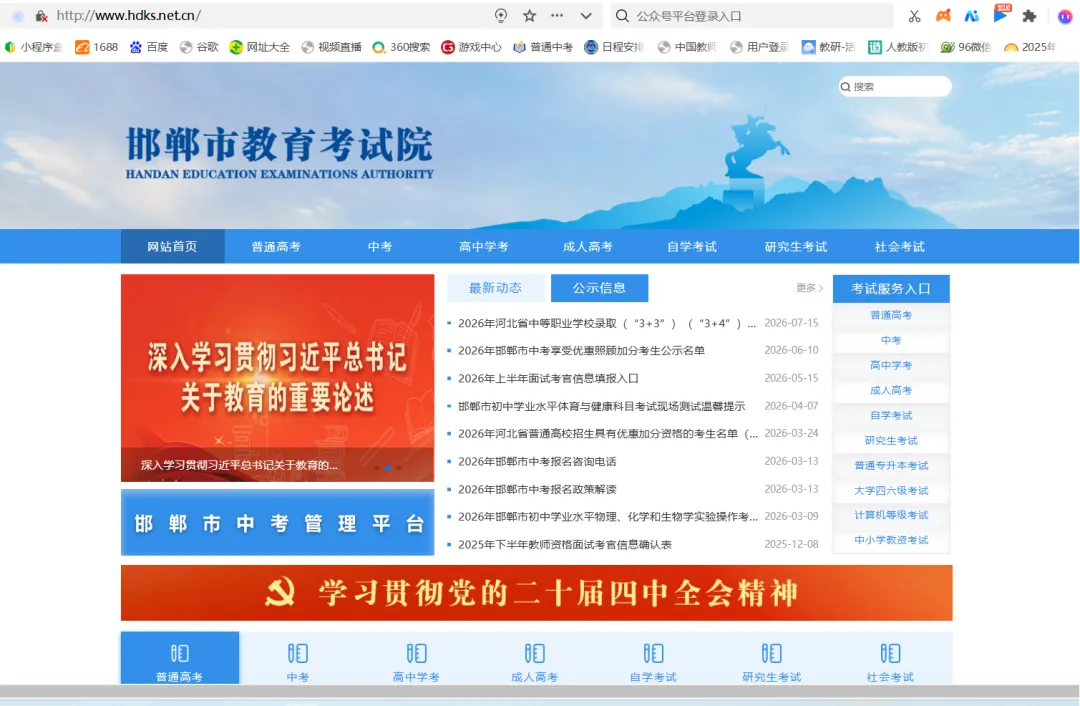
Task: Open the 360搜索 bookmark
Action: (x=401, y=47)
